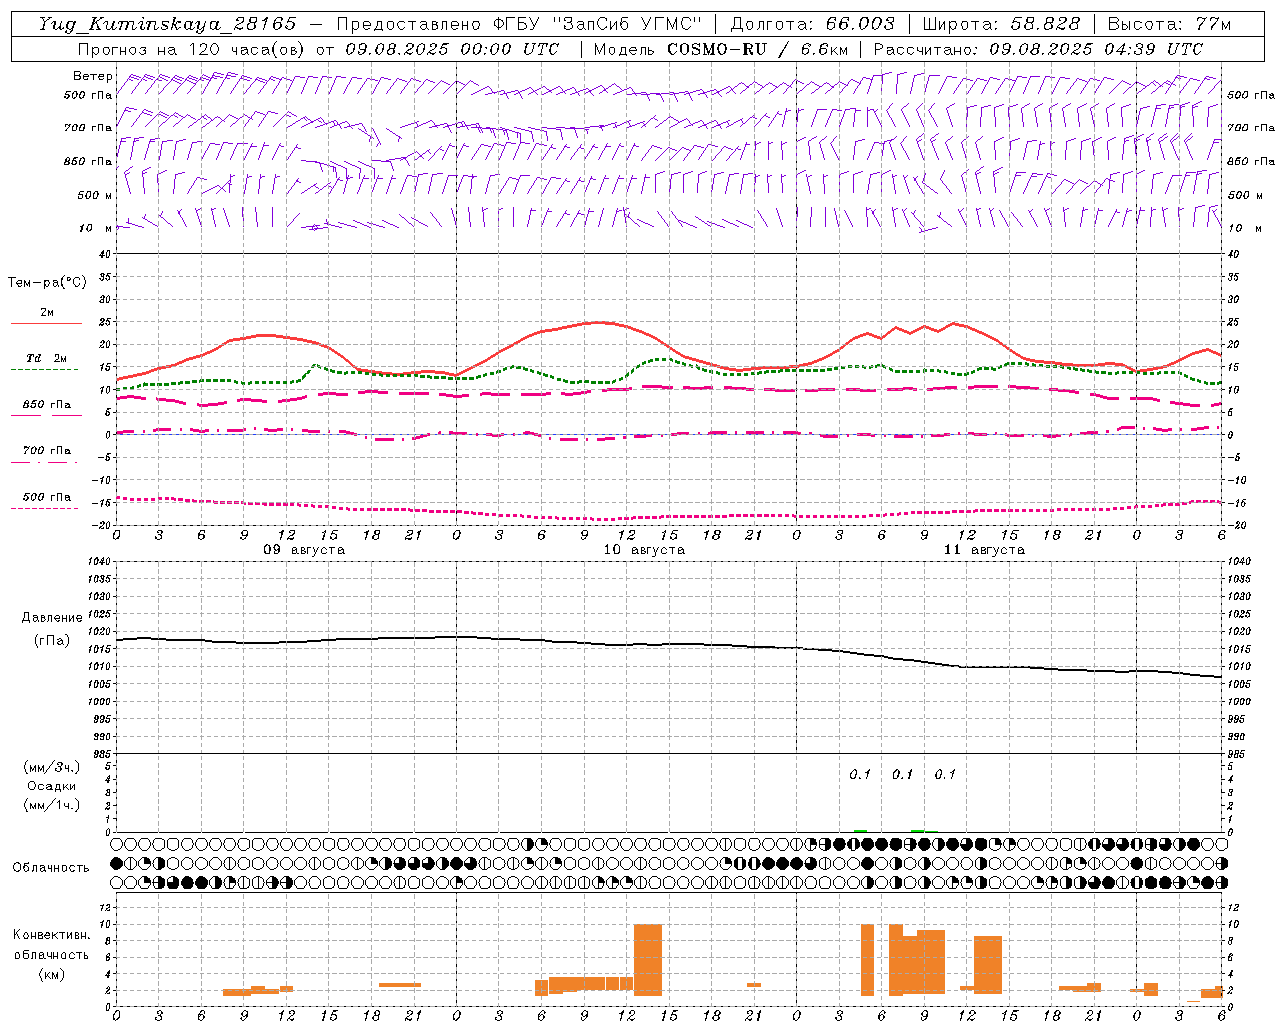Click the dashed swatch under Td 2м legend
Image resolution: width=1280 pixels, height=1024 pixels.
click(46, 370)
